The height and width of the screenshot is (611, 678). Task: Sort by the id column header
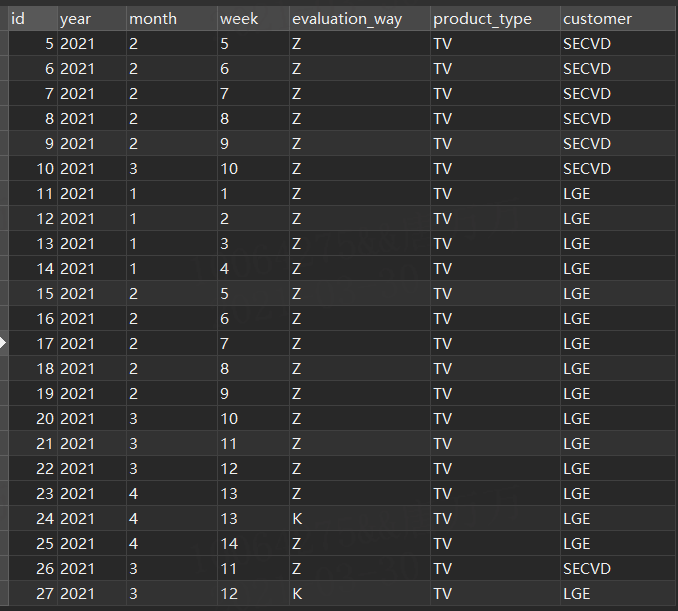(x=33, y=19)
